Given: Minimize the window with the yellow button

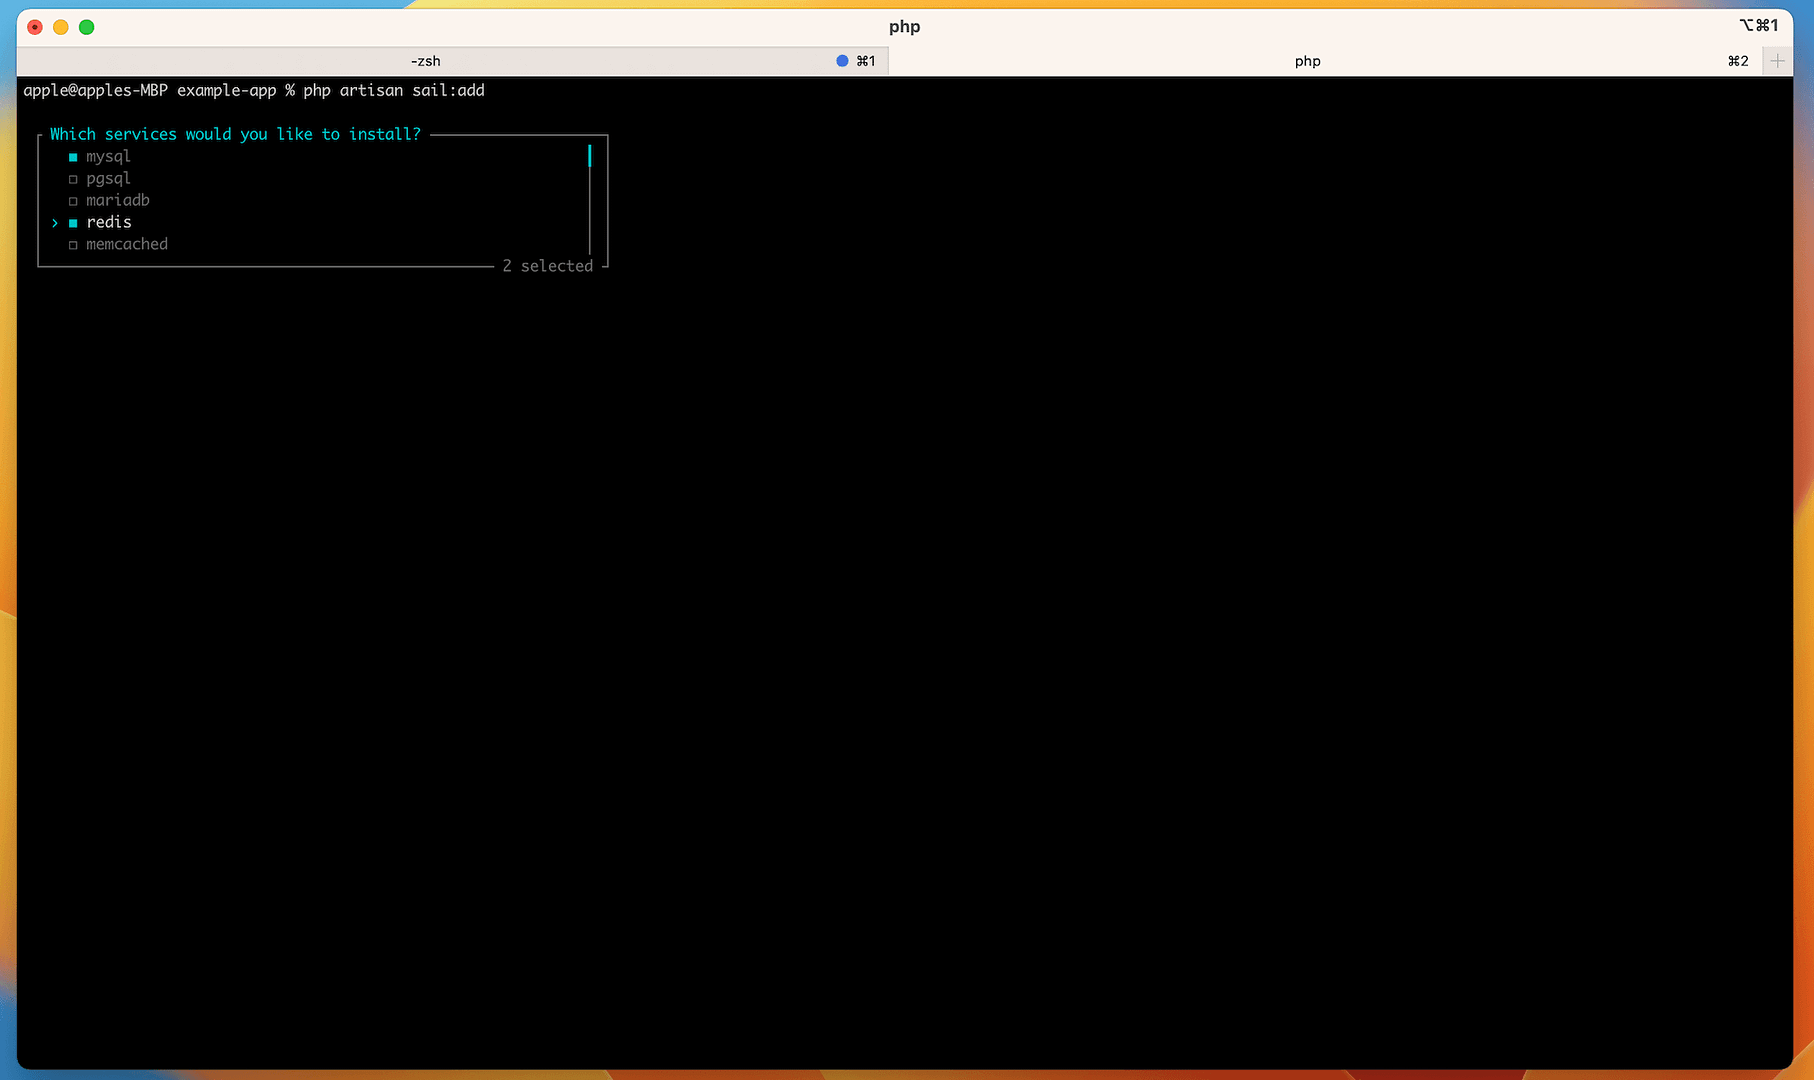Looking at the screenshot, I should (61, 27).
